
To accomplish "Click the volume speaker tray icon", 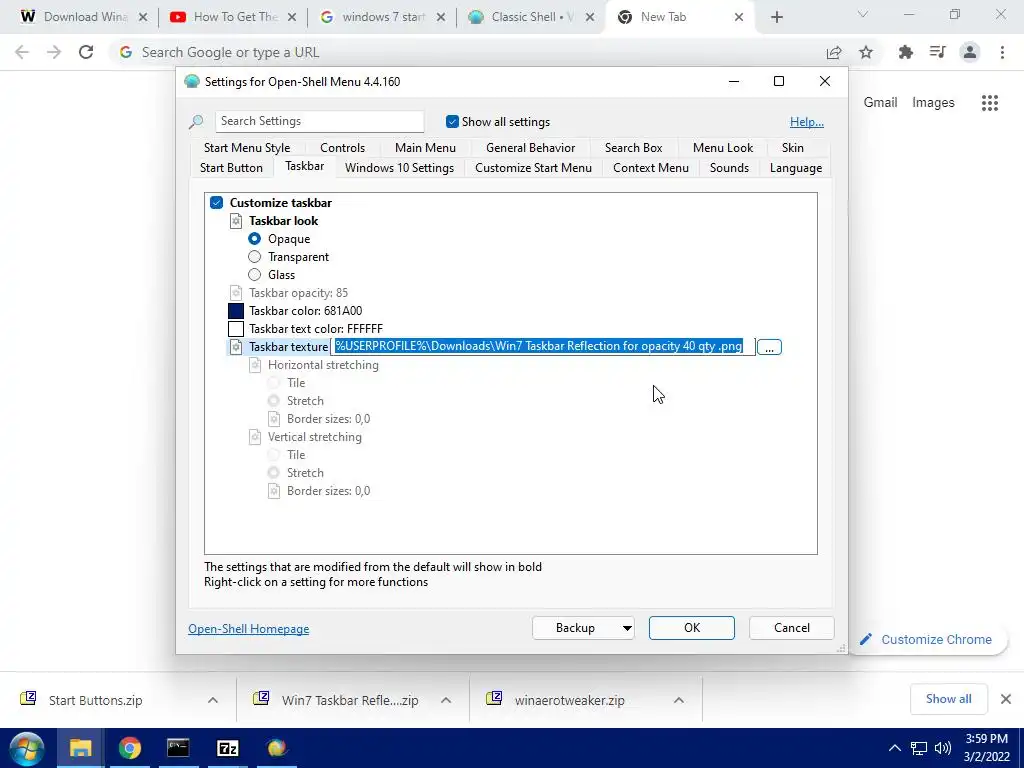I will 943,748.
